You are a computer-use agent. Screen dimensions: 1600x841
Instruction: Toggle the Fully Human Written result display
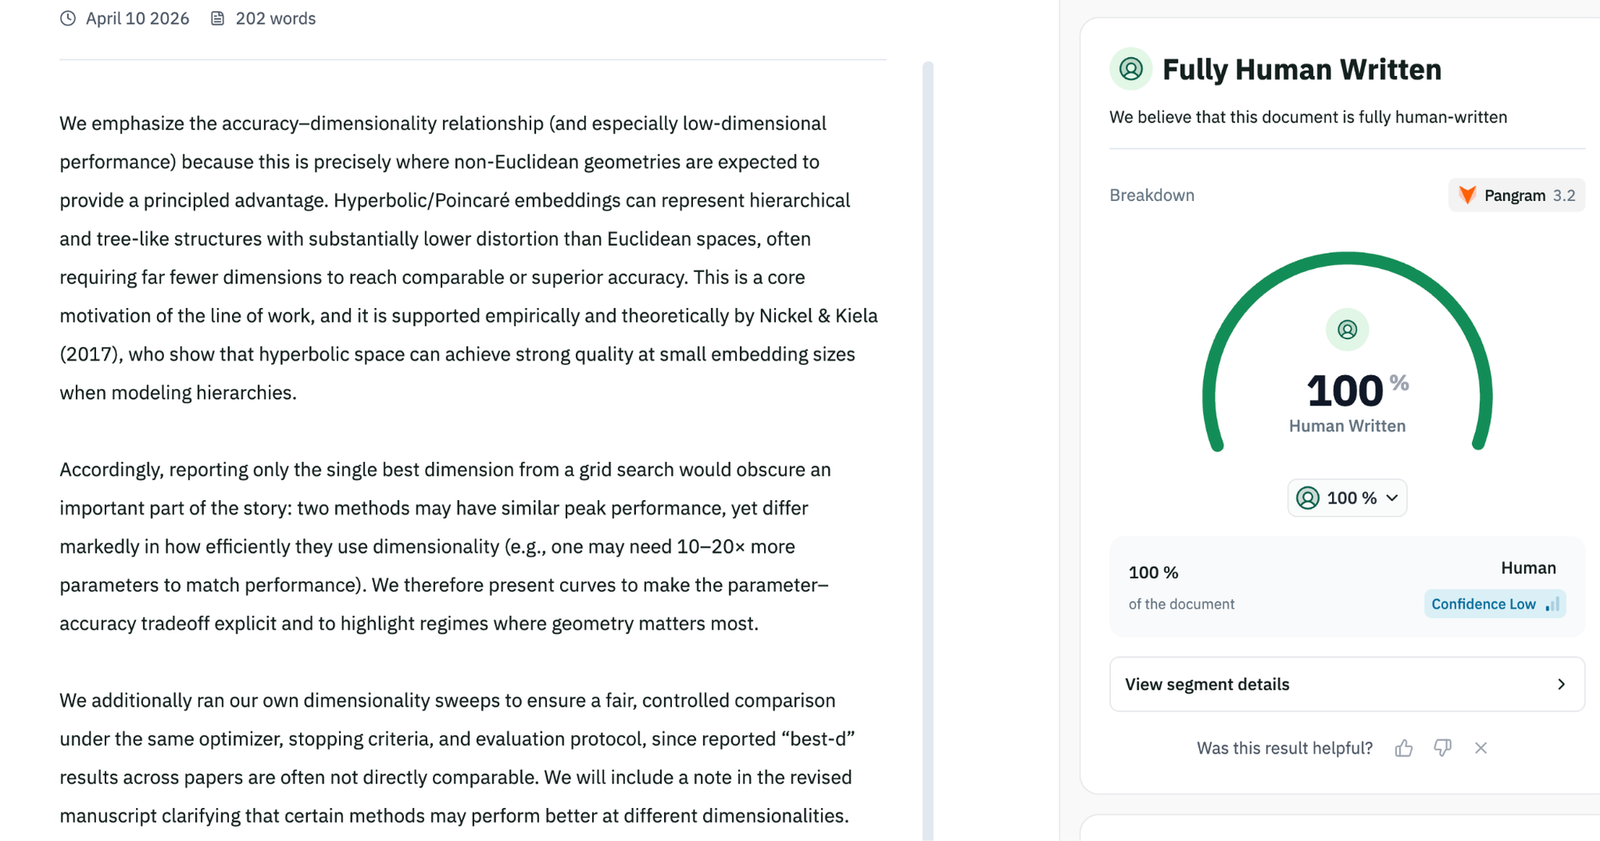(x=1301, y=69)
